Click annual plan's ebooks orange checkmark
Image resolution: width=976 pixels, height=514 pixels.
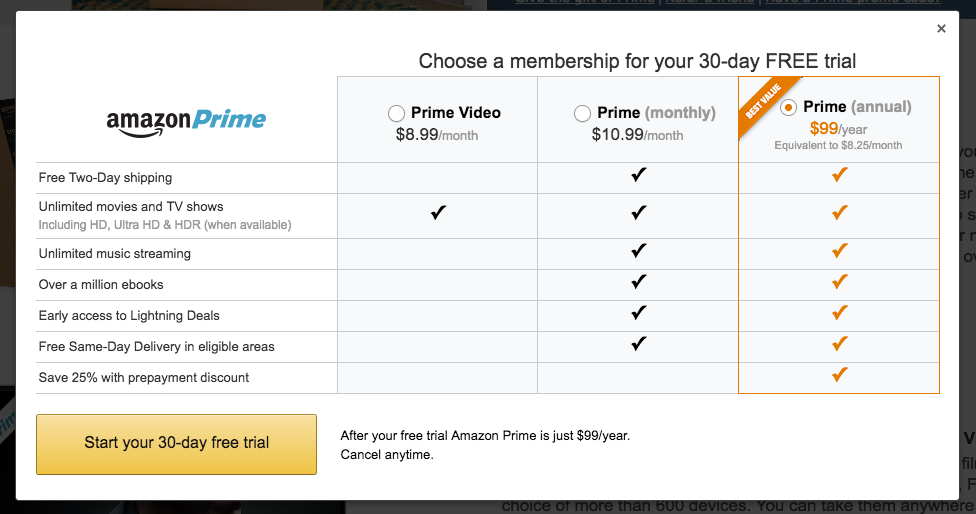pos(839,282)
